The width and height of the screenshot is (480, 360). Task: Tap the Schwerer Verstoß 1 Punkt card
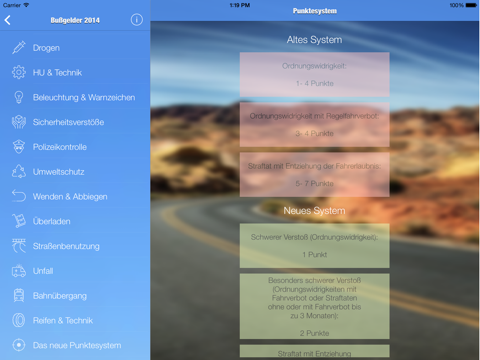[x=314, y=246]
